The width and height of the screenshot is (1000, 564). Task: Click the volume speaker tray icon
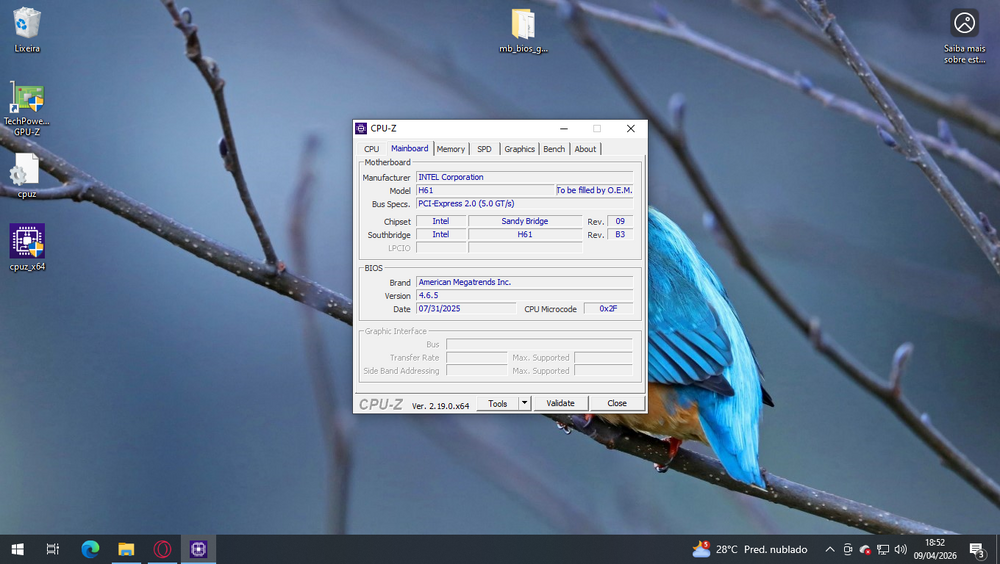(x=901, y=549)
